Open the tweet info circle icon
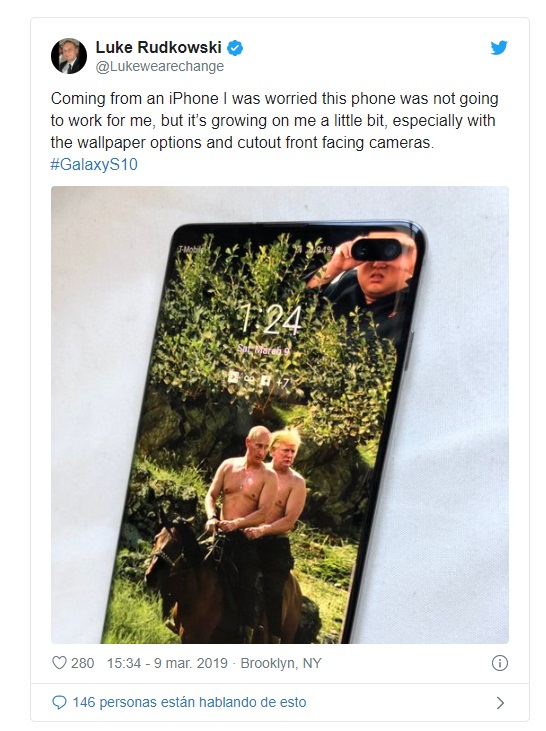 [500, 663]
